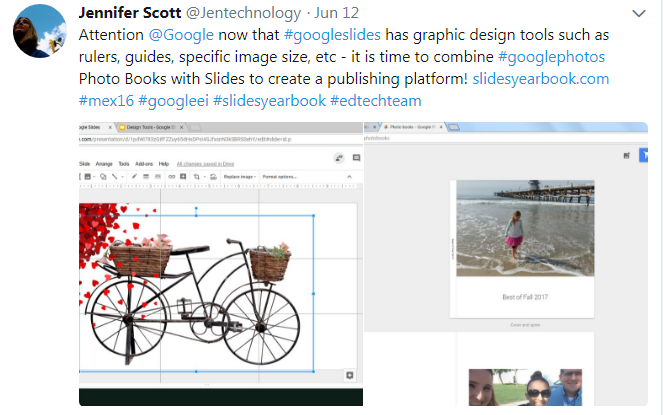Open the tweet options chevron menu
663x415 pixels.
[x=638, y=14]
